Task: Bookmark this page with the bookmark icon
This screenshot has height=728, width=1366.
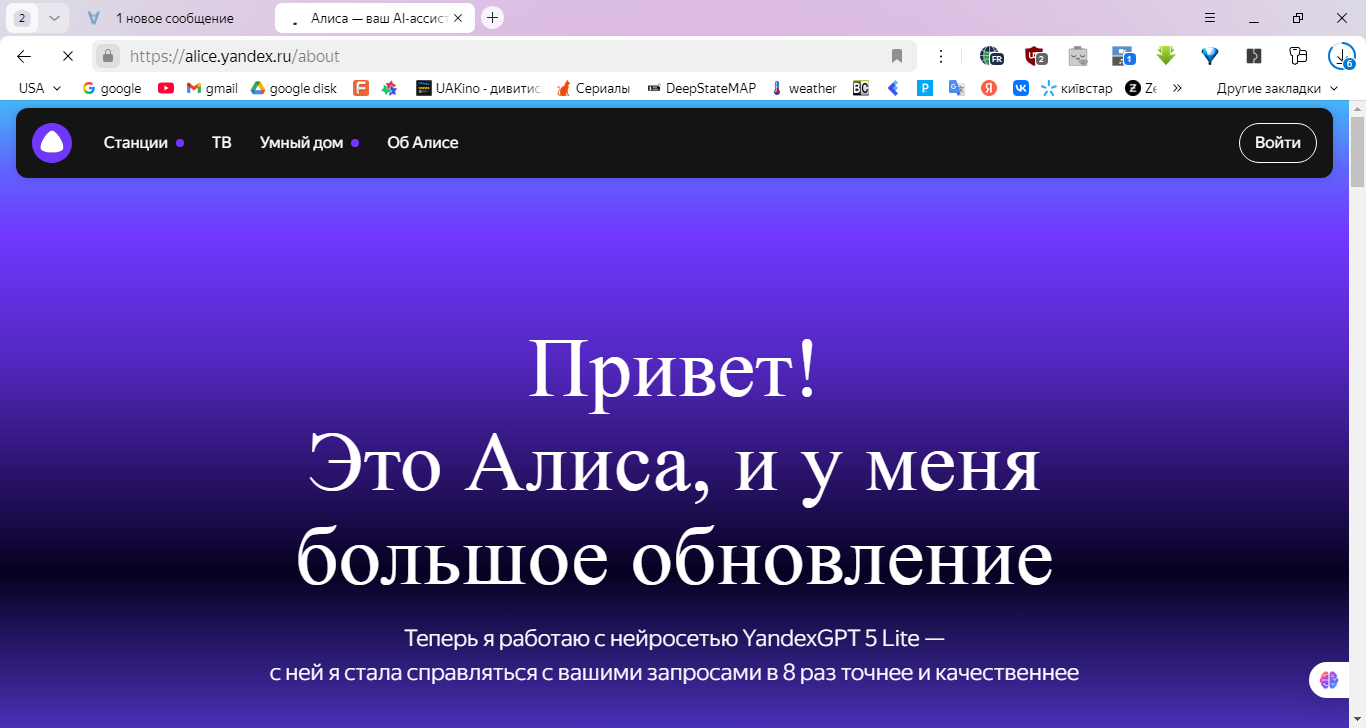Action: tap(897, 56)
